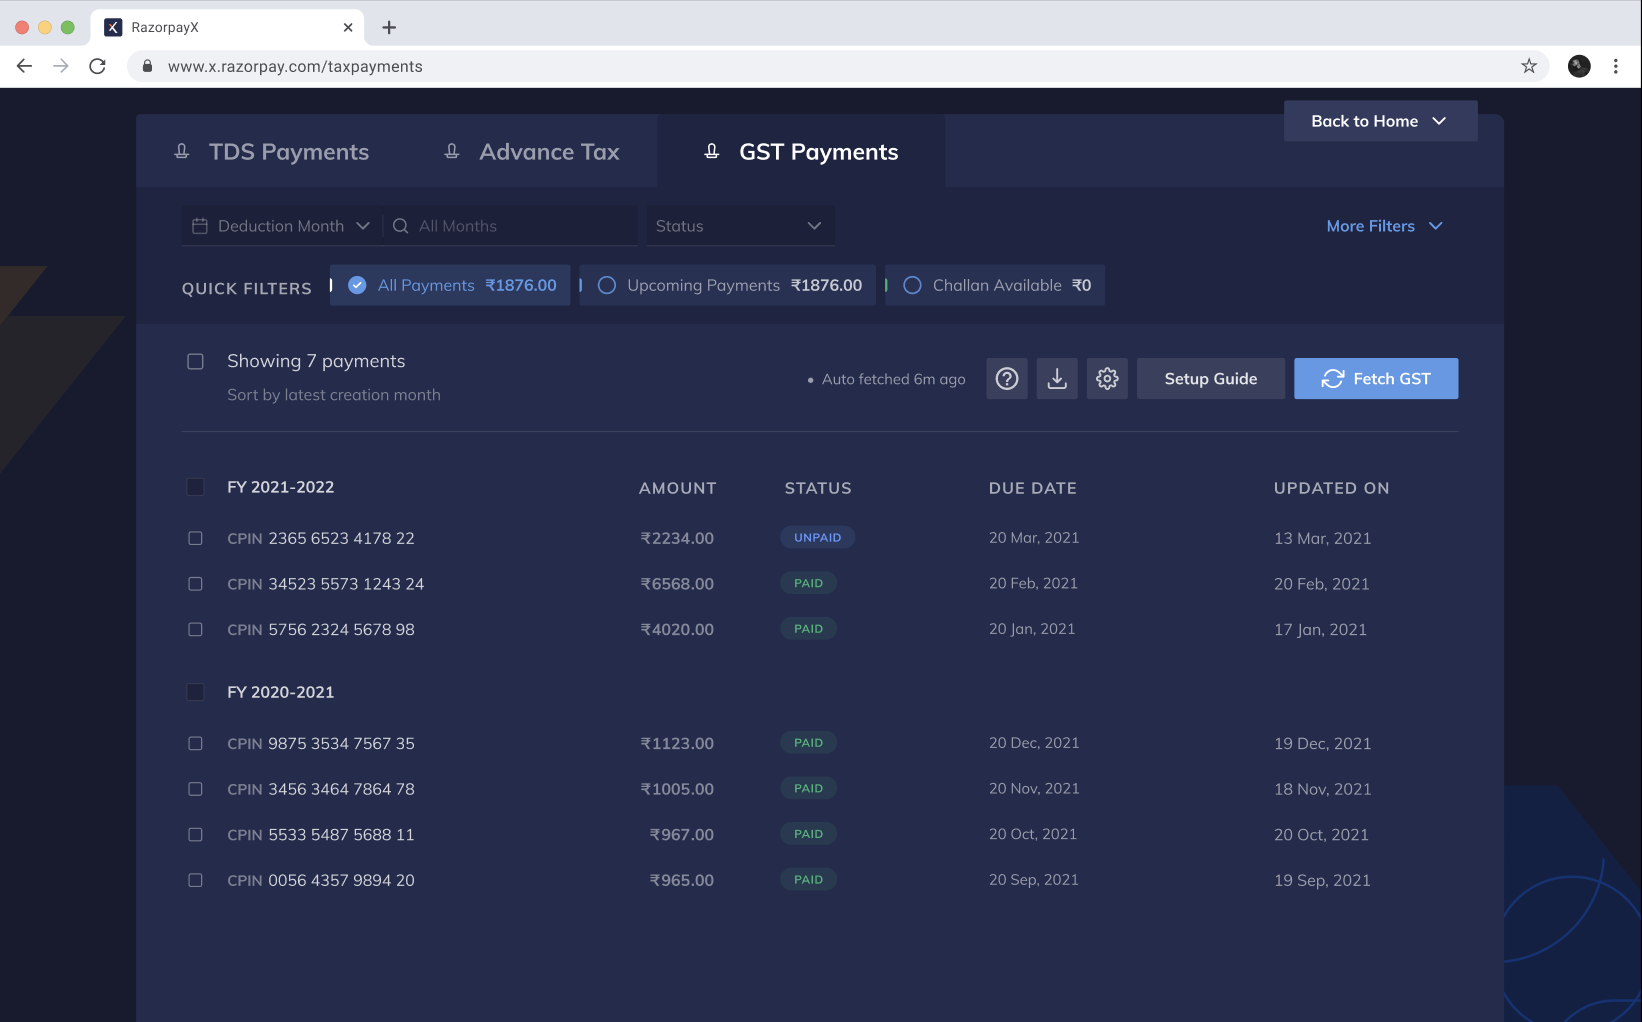1642x1022 pixels.
Task: Click the Fetch GST button
Action: coord(1376,379)
